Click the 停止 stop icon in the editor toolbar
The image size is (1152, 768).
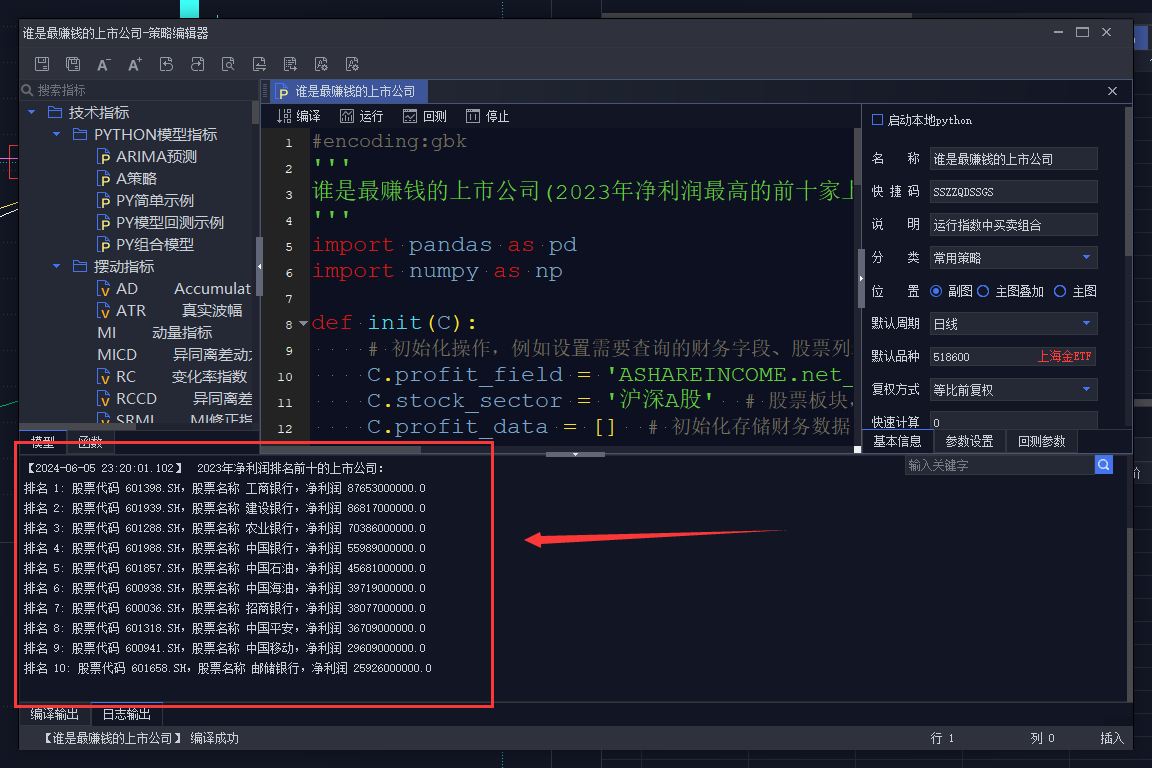click(x=472, y=116)
